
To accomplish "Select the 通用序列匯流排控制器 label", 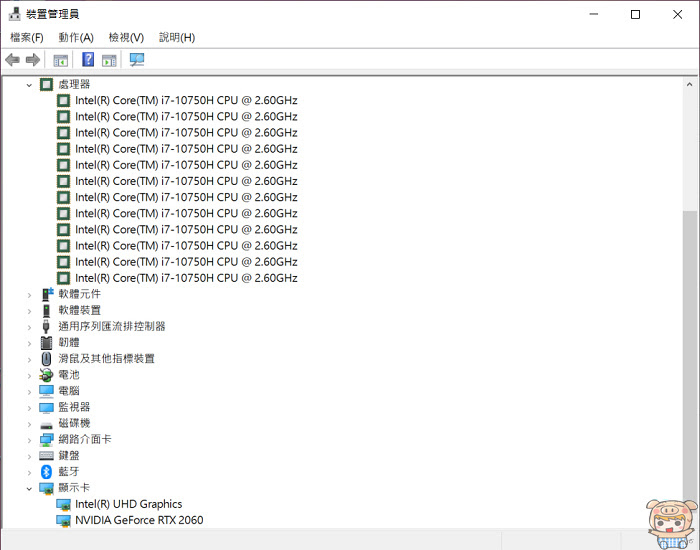I will point(112,326).
